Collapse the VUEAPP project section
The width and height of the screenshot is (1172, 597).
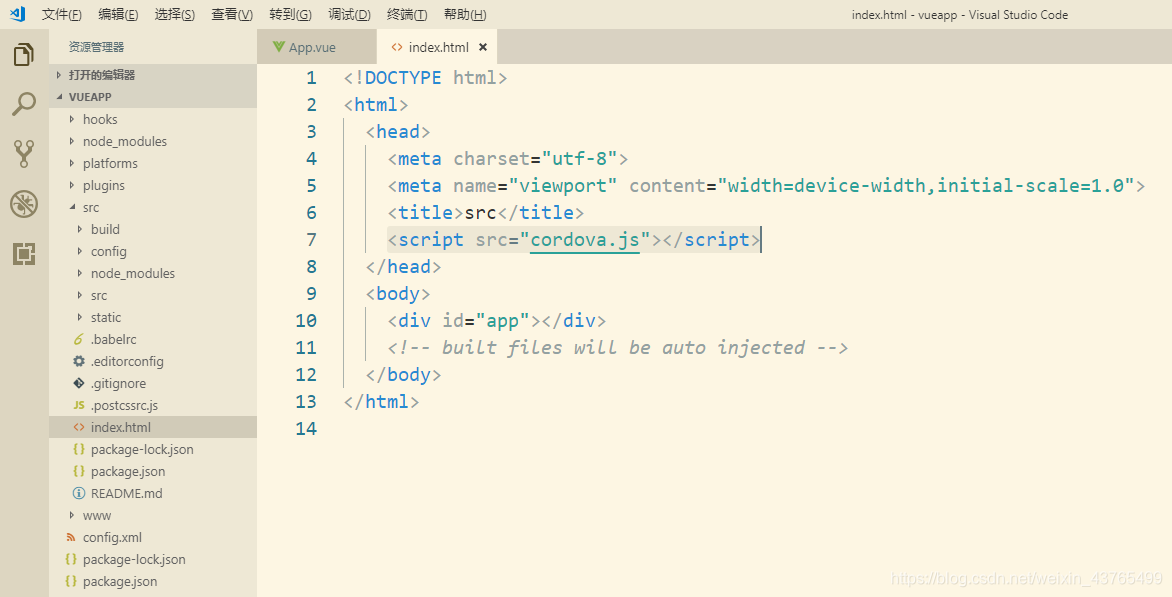152,97
